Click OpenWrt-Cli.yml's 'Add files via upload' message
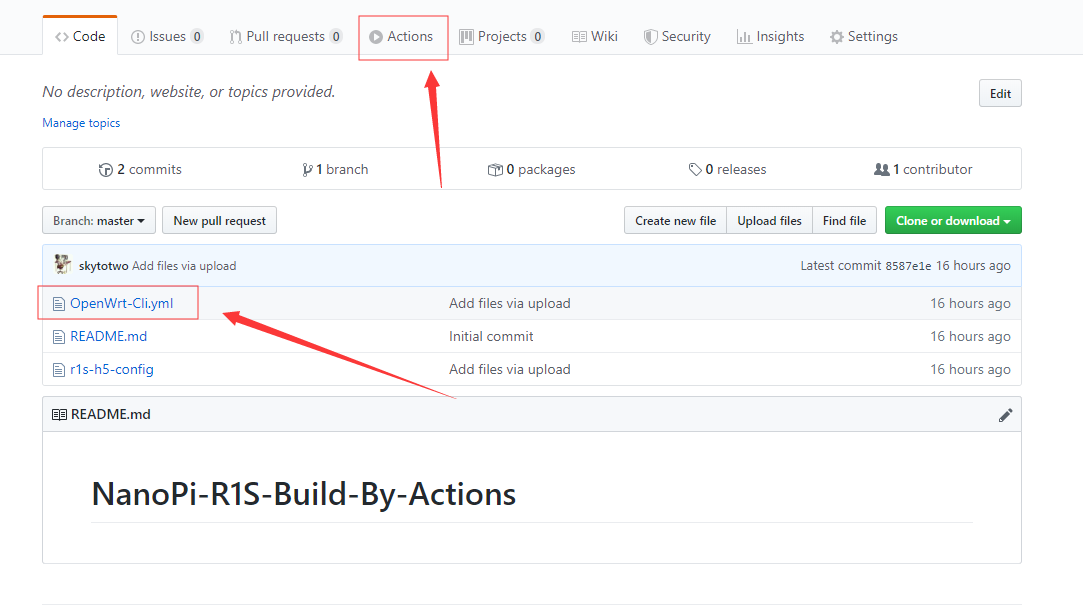 (x=510, y=303)
